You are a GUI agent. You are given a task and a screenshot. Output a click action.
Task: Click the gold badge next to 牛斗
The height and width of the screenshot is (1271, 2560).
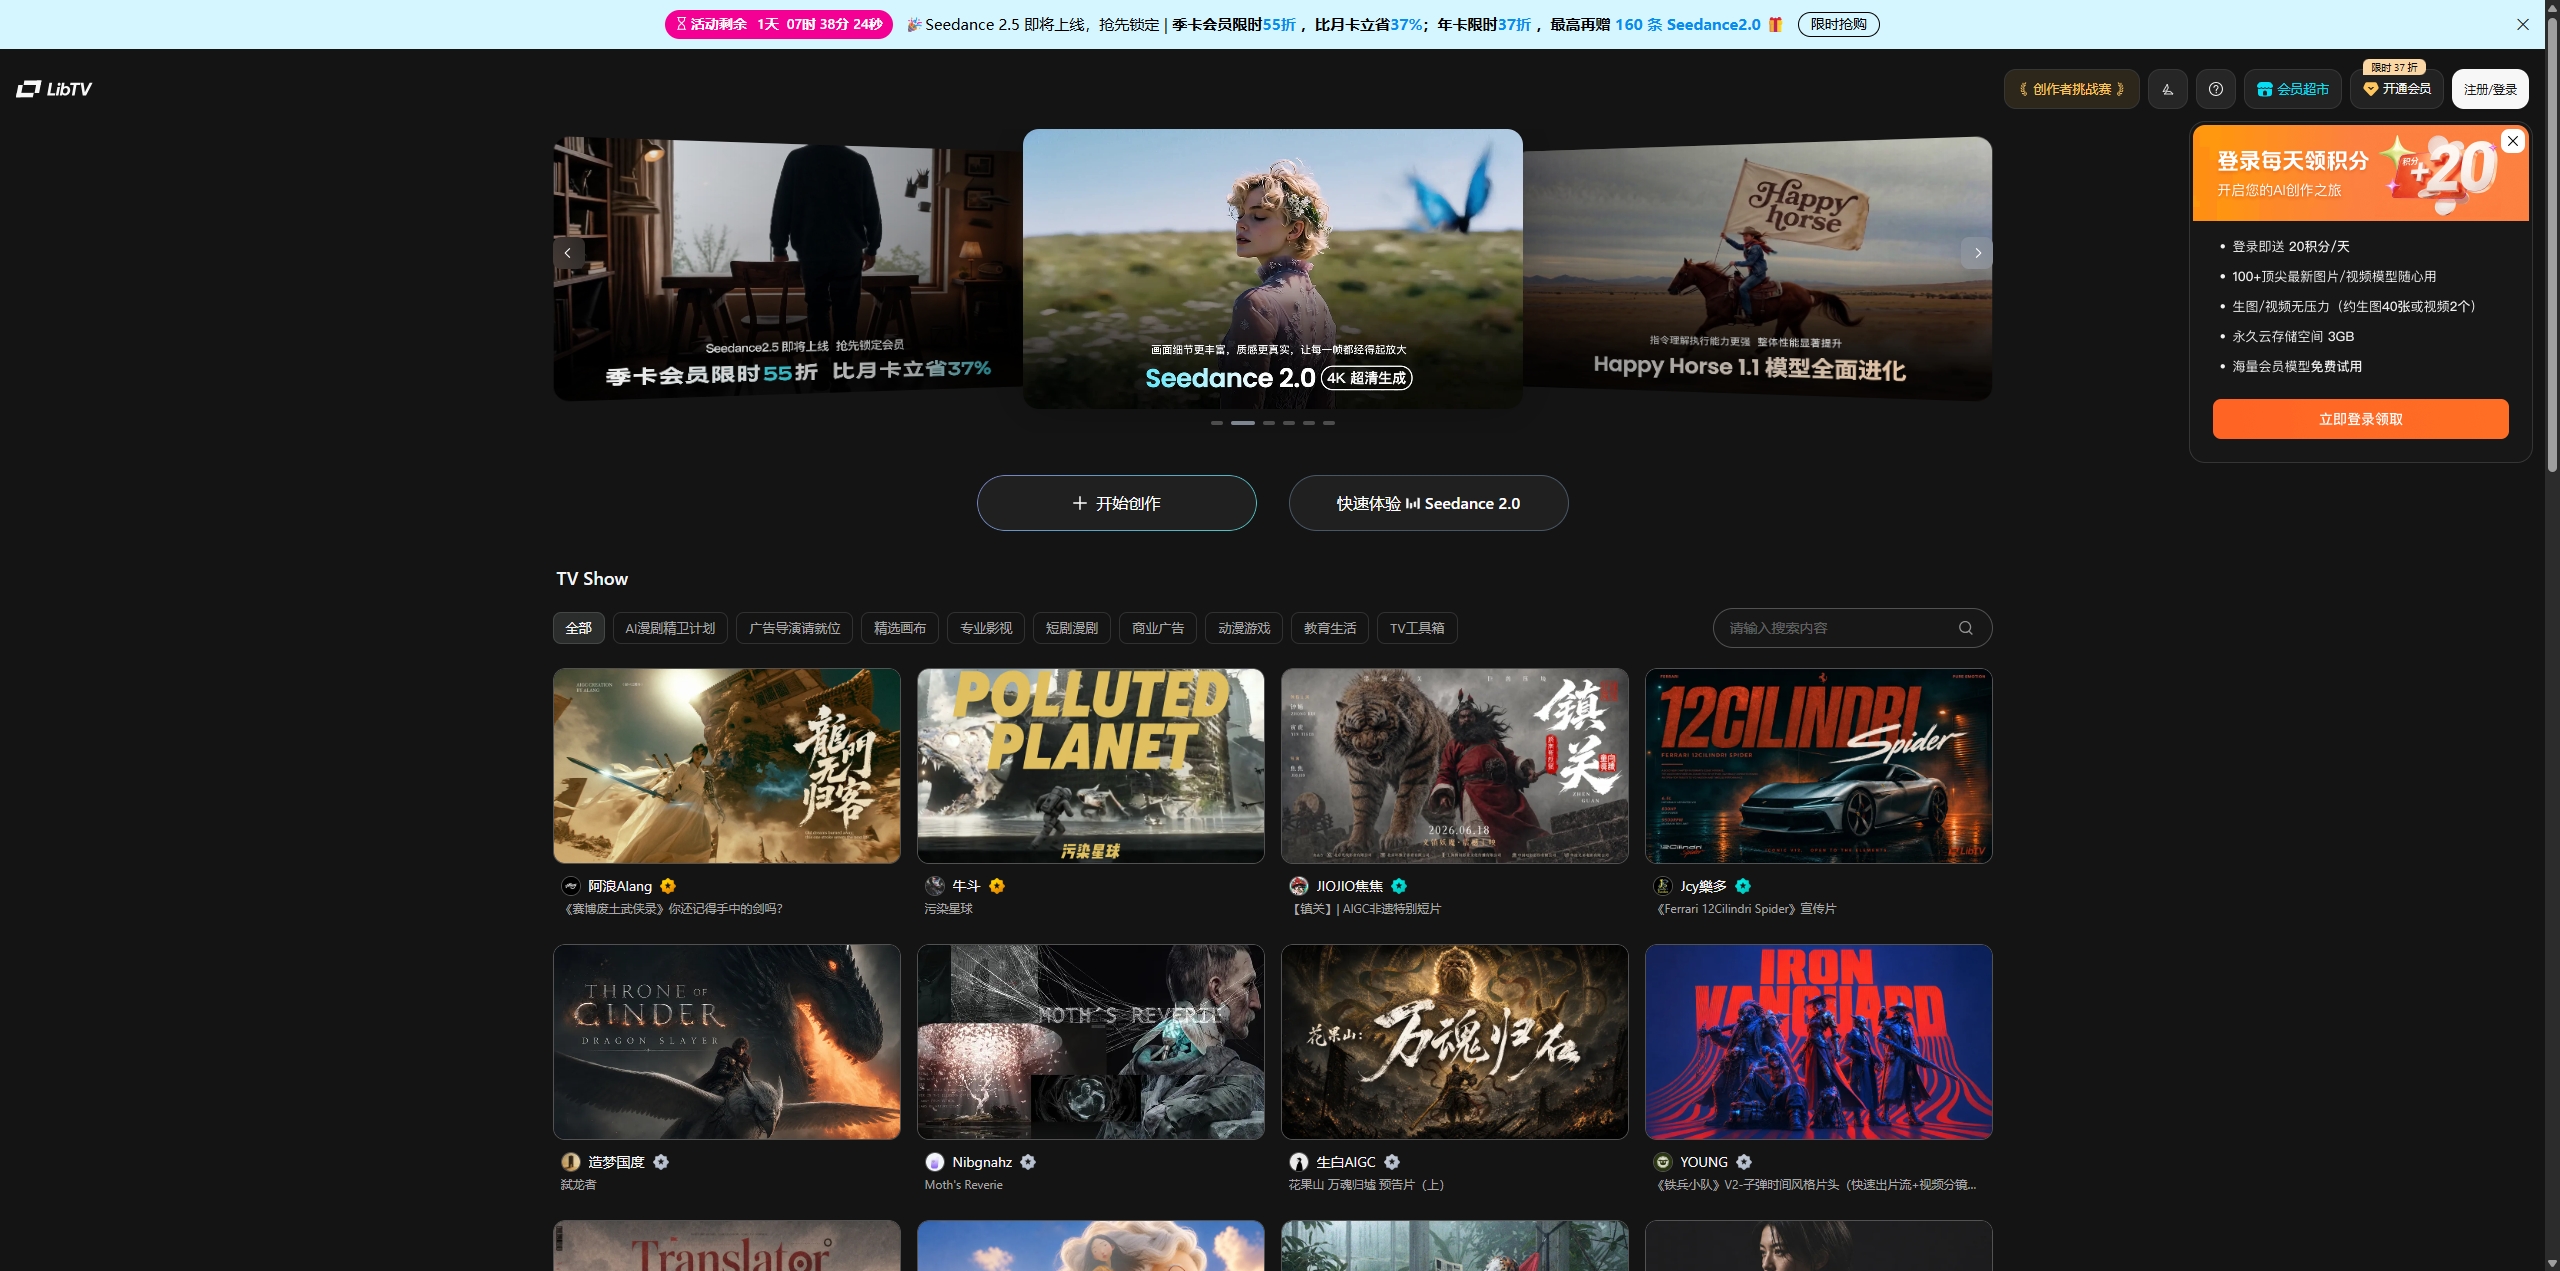[997, 886]
